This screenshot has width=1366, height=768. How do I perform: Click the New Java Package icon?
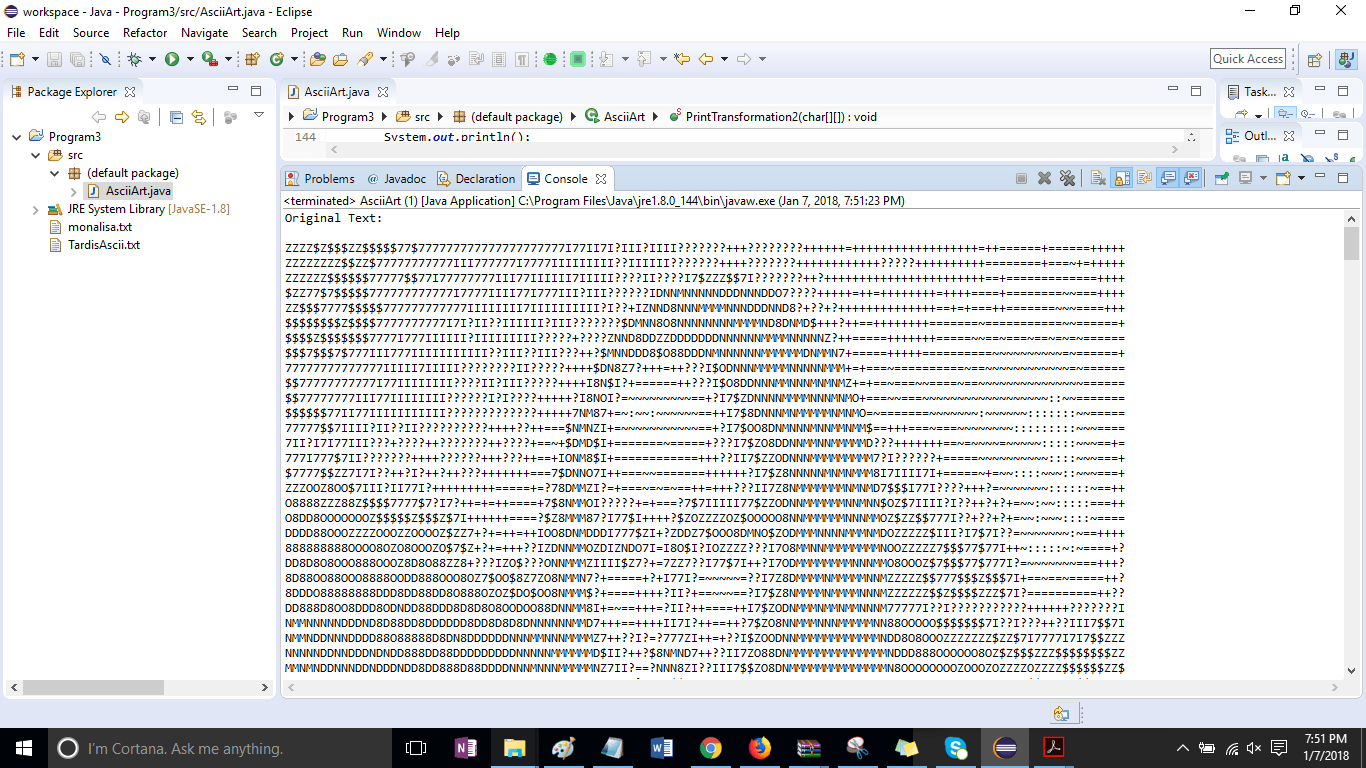[x=251, y=59]
